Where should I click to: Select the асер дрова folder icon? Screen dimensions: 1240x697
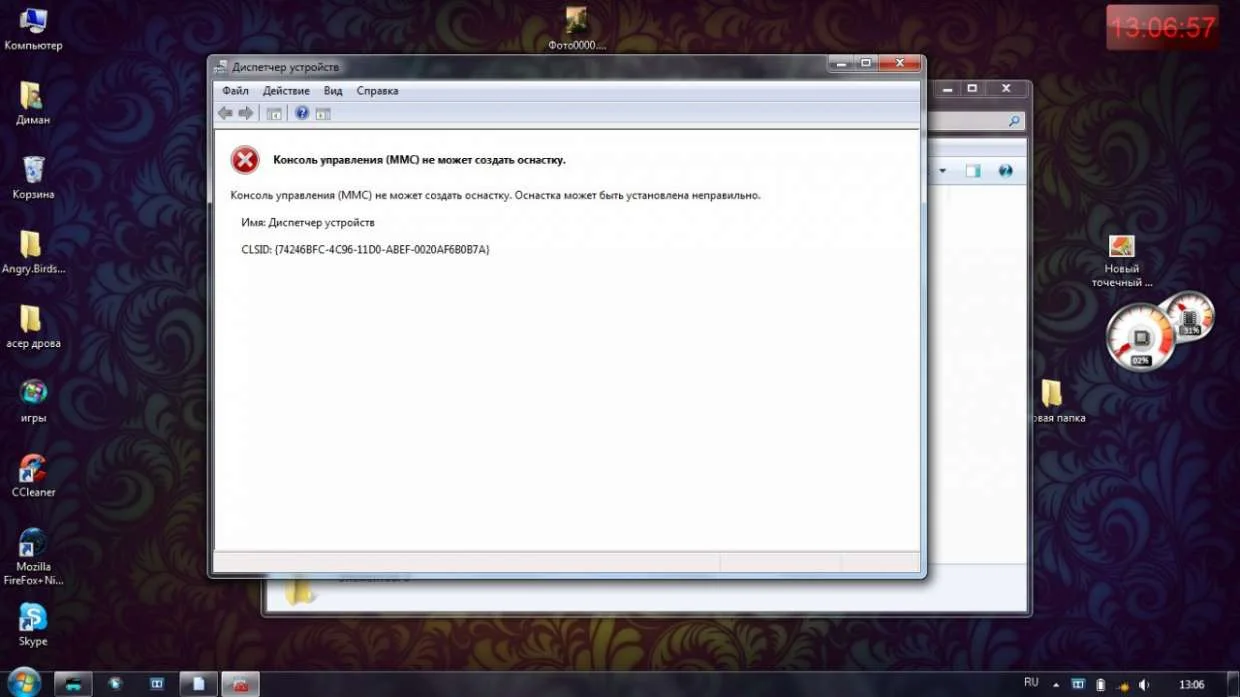click(x=31, y=326)
